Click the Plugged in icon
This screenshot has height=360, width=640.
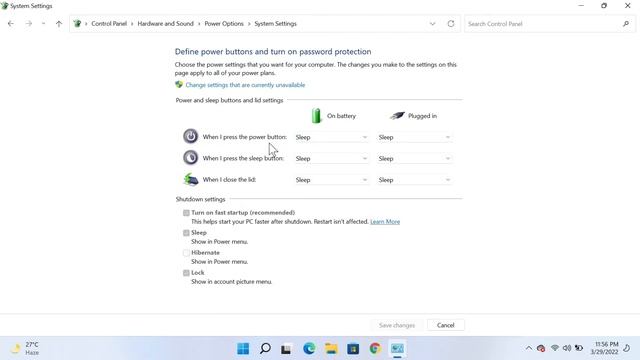(x=397, y=116)
